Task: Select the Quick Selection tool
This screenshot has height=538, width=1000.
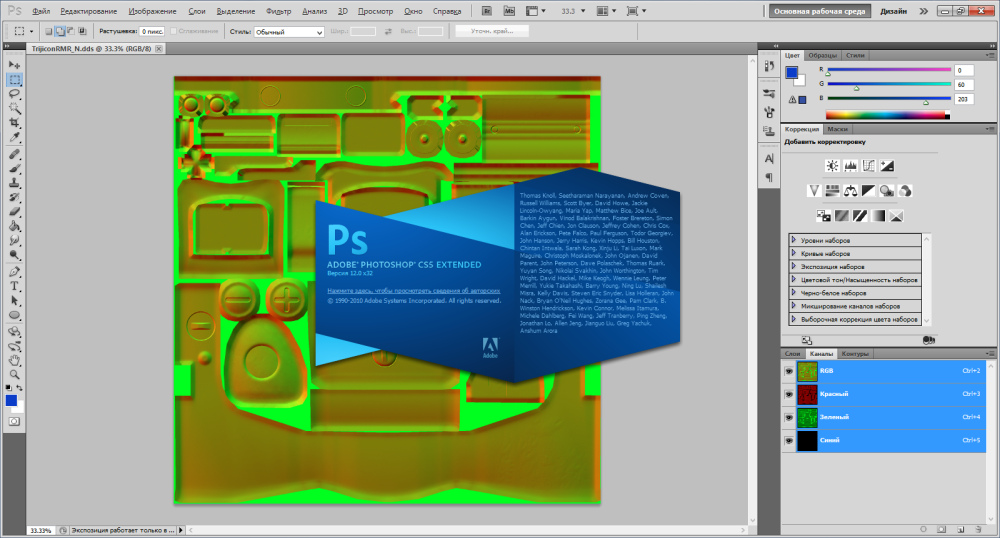Action: click(14, 108)
